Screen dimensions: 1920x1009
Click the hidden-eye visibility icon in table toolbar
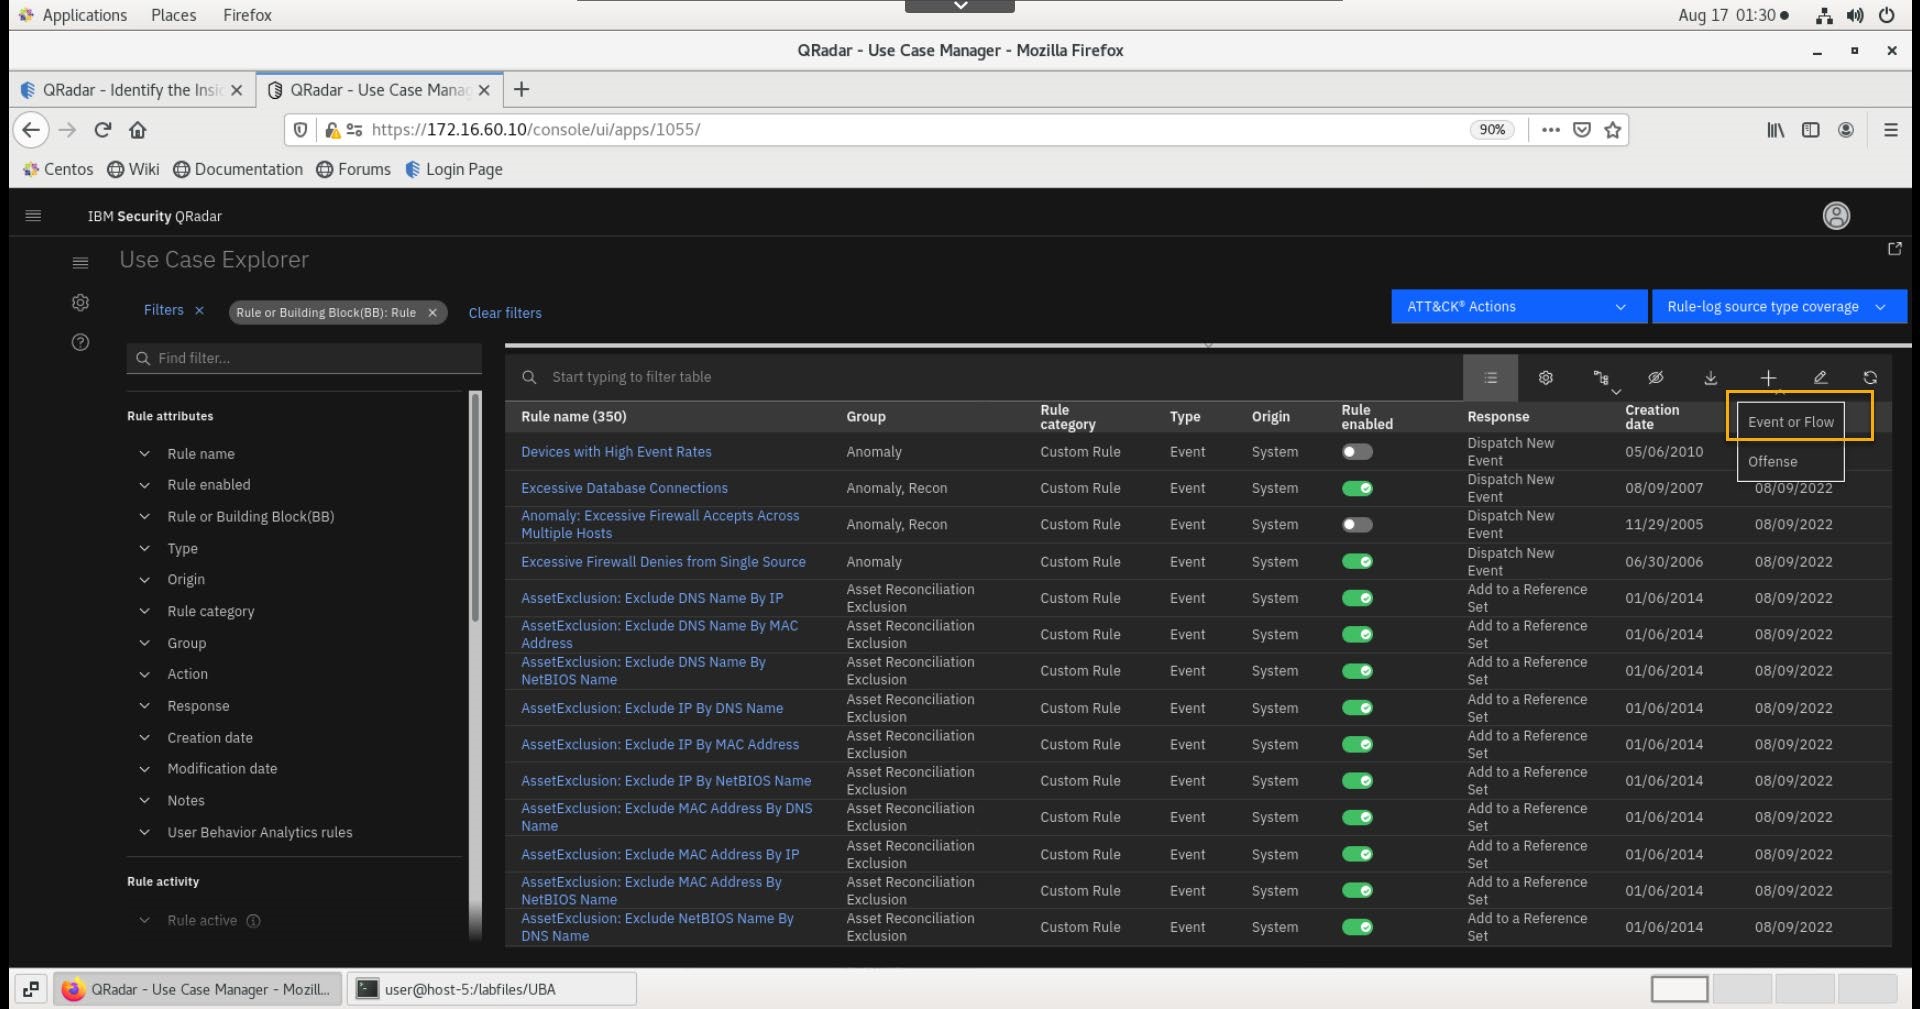(1656, 378)
